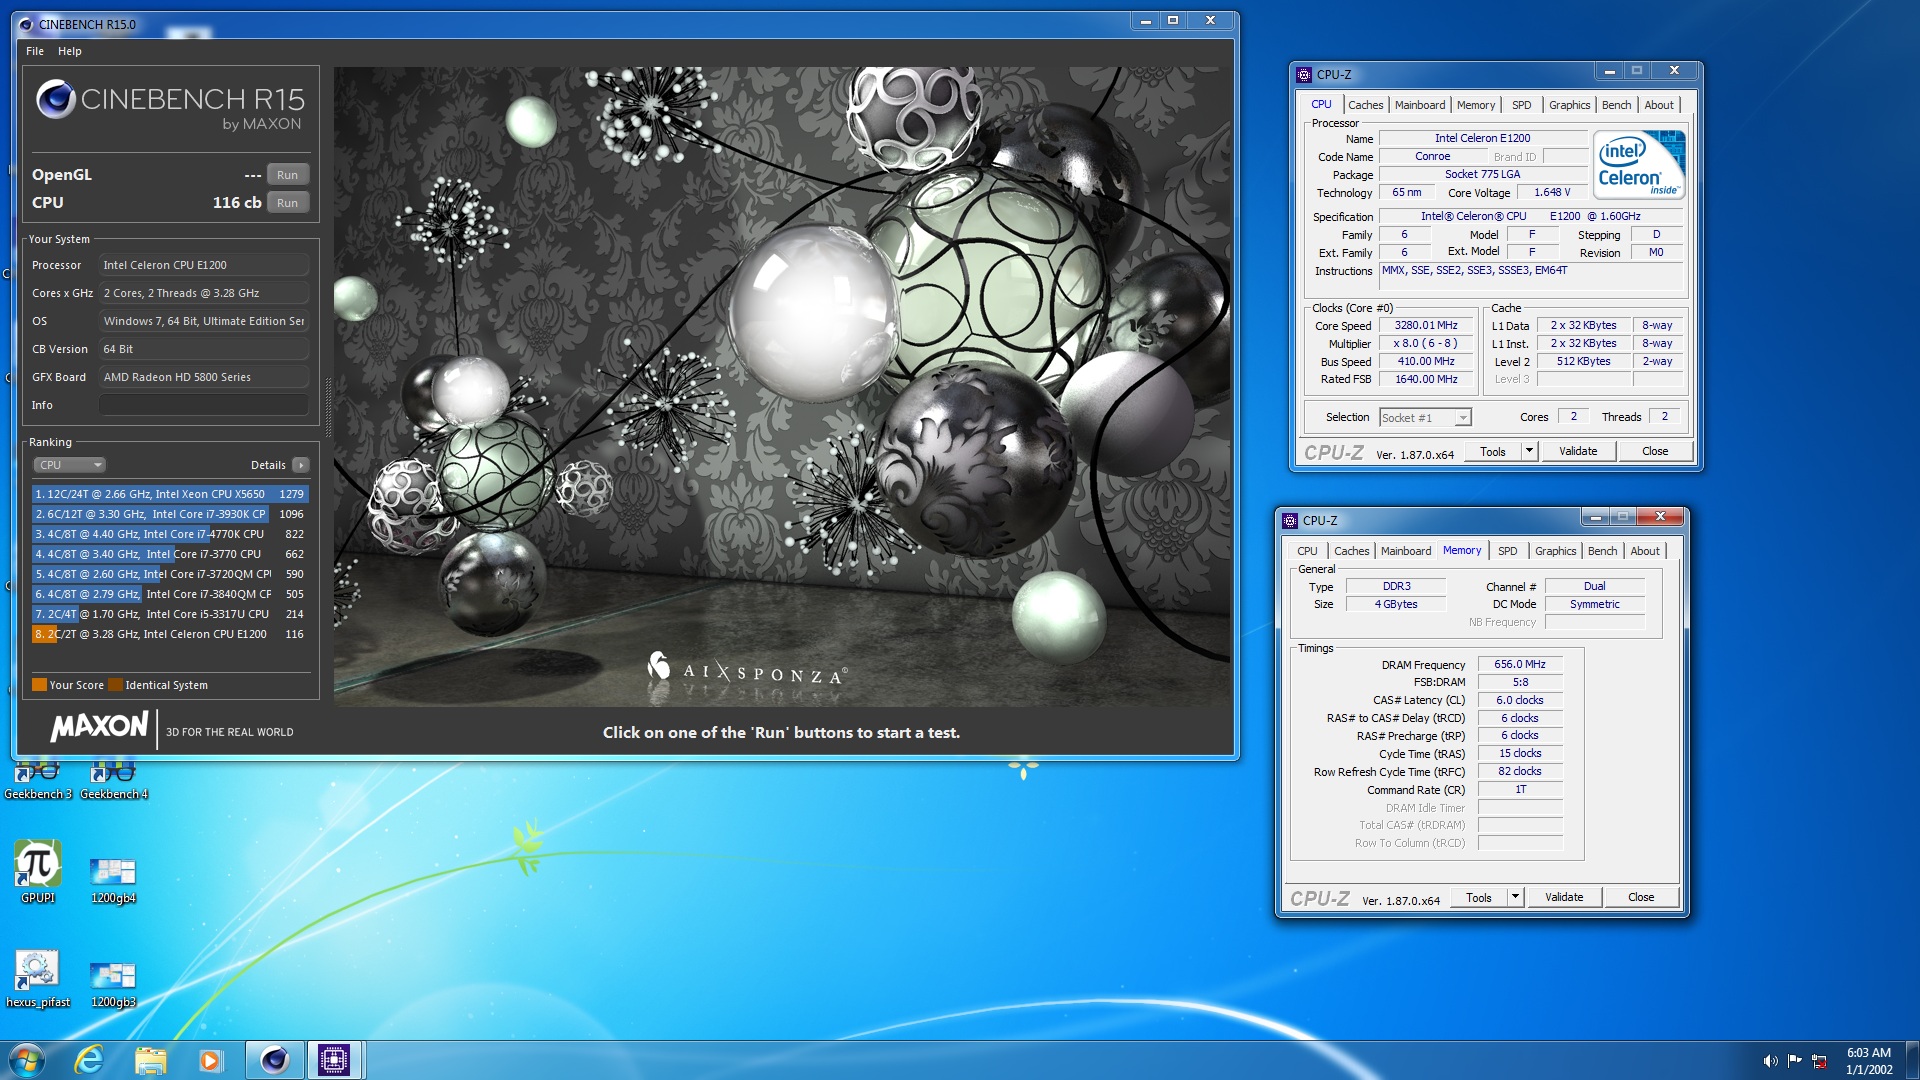Viewport: 1920px width, 1080px height.
Task: Click the Intel Celeron logo in CPU-Z
Action: (x=1639, y=165)
